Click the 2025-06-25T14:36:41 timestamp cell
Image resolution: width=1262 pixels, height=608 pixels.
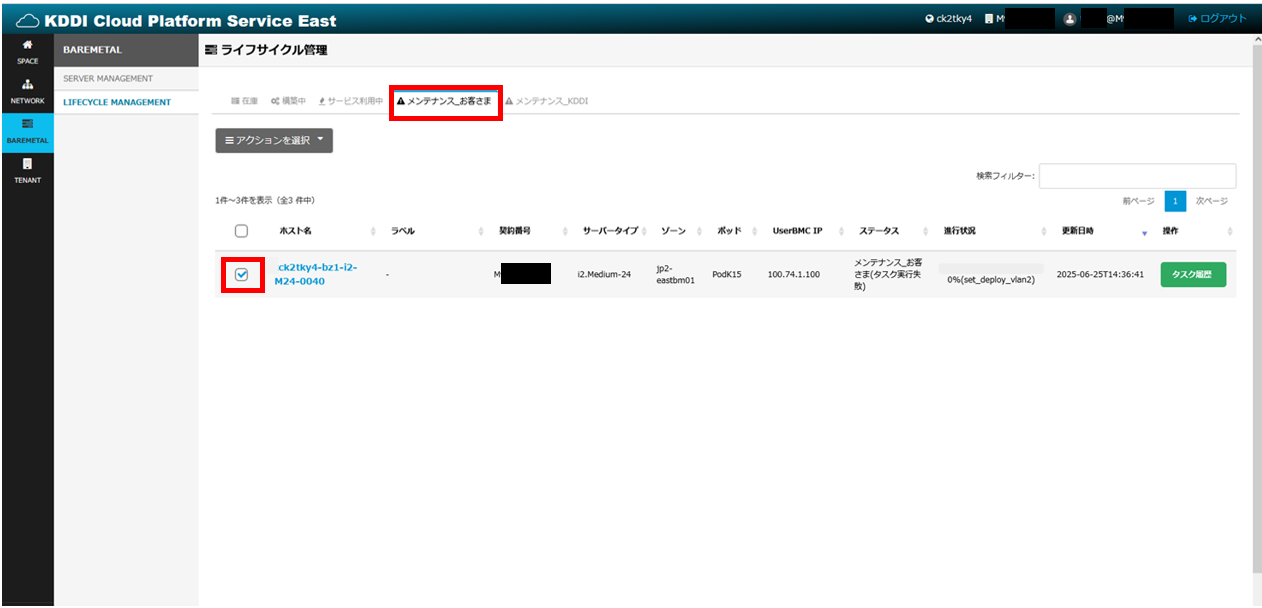(1100, 274)
